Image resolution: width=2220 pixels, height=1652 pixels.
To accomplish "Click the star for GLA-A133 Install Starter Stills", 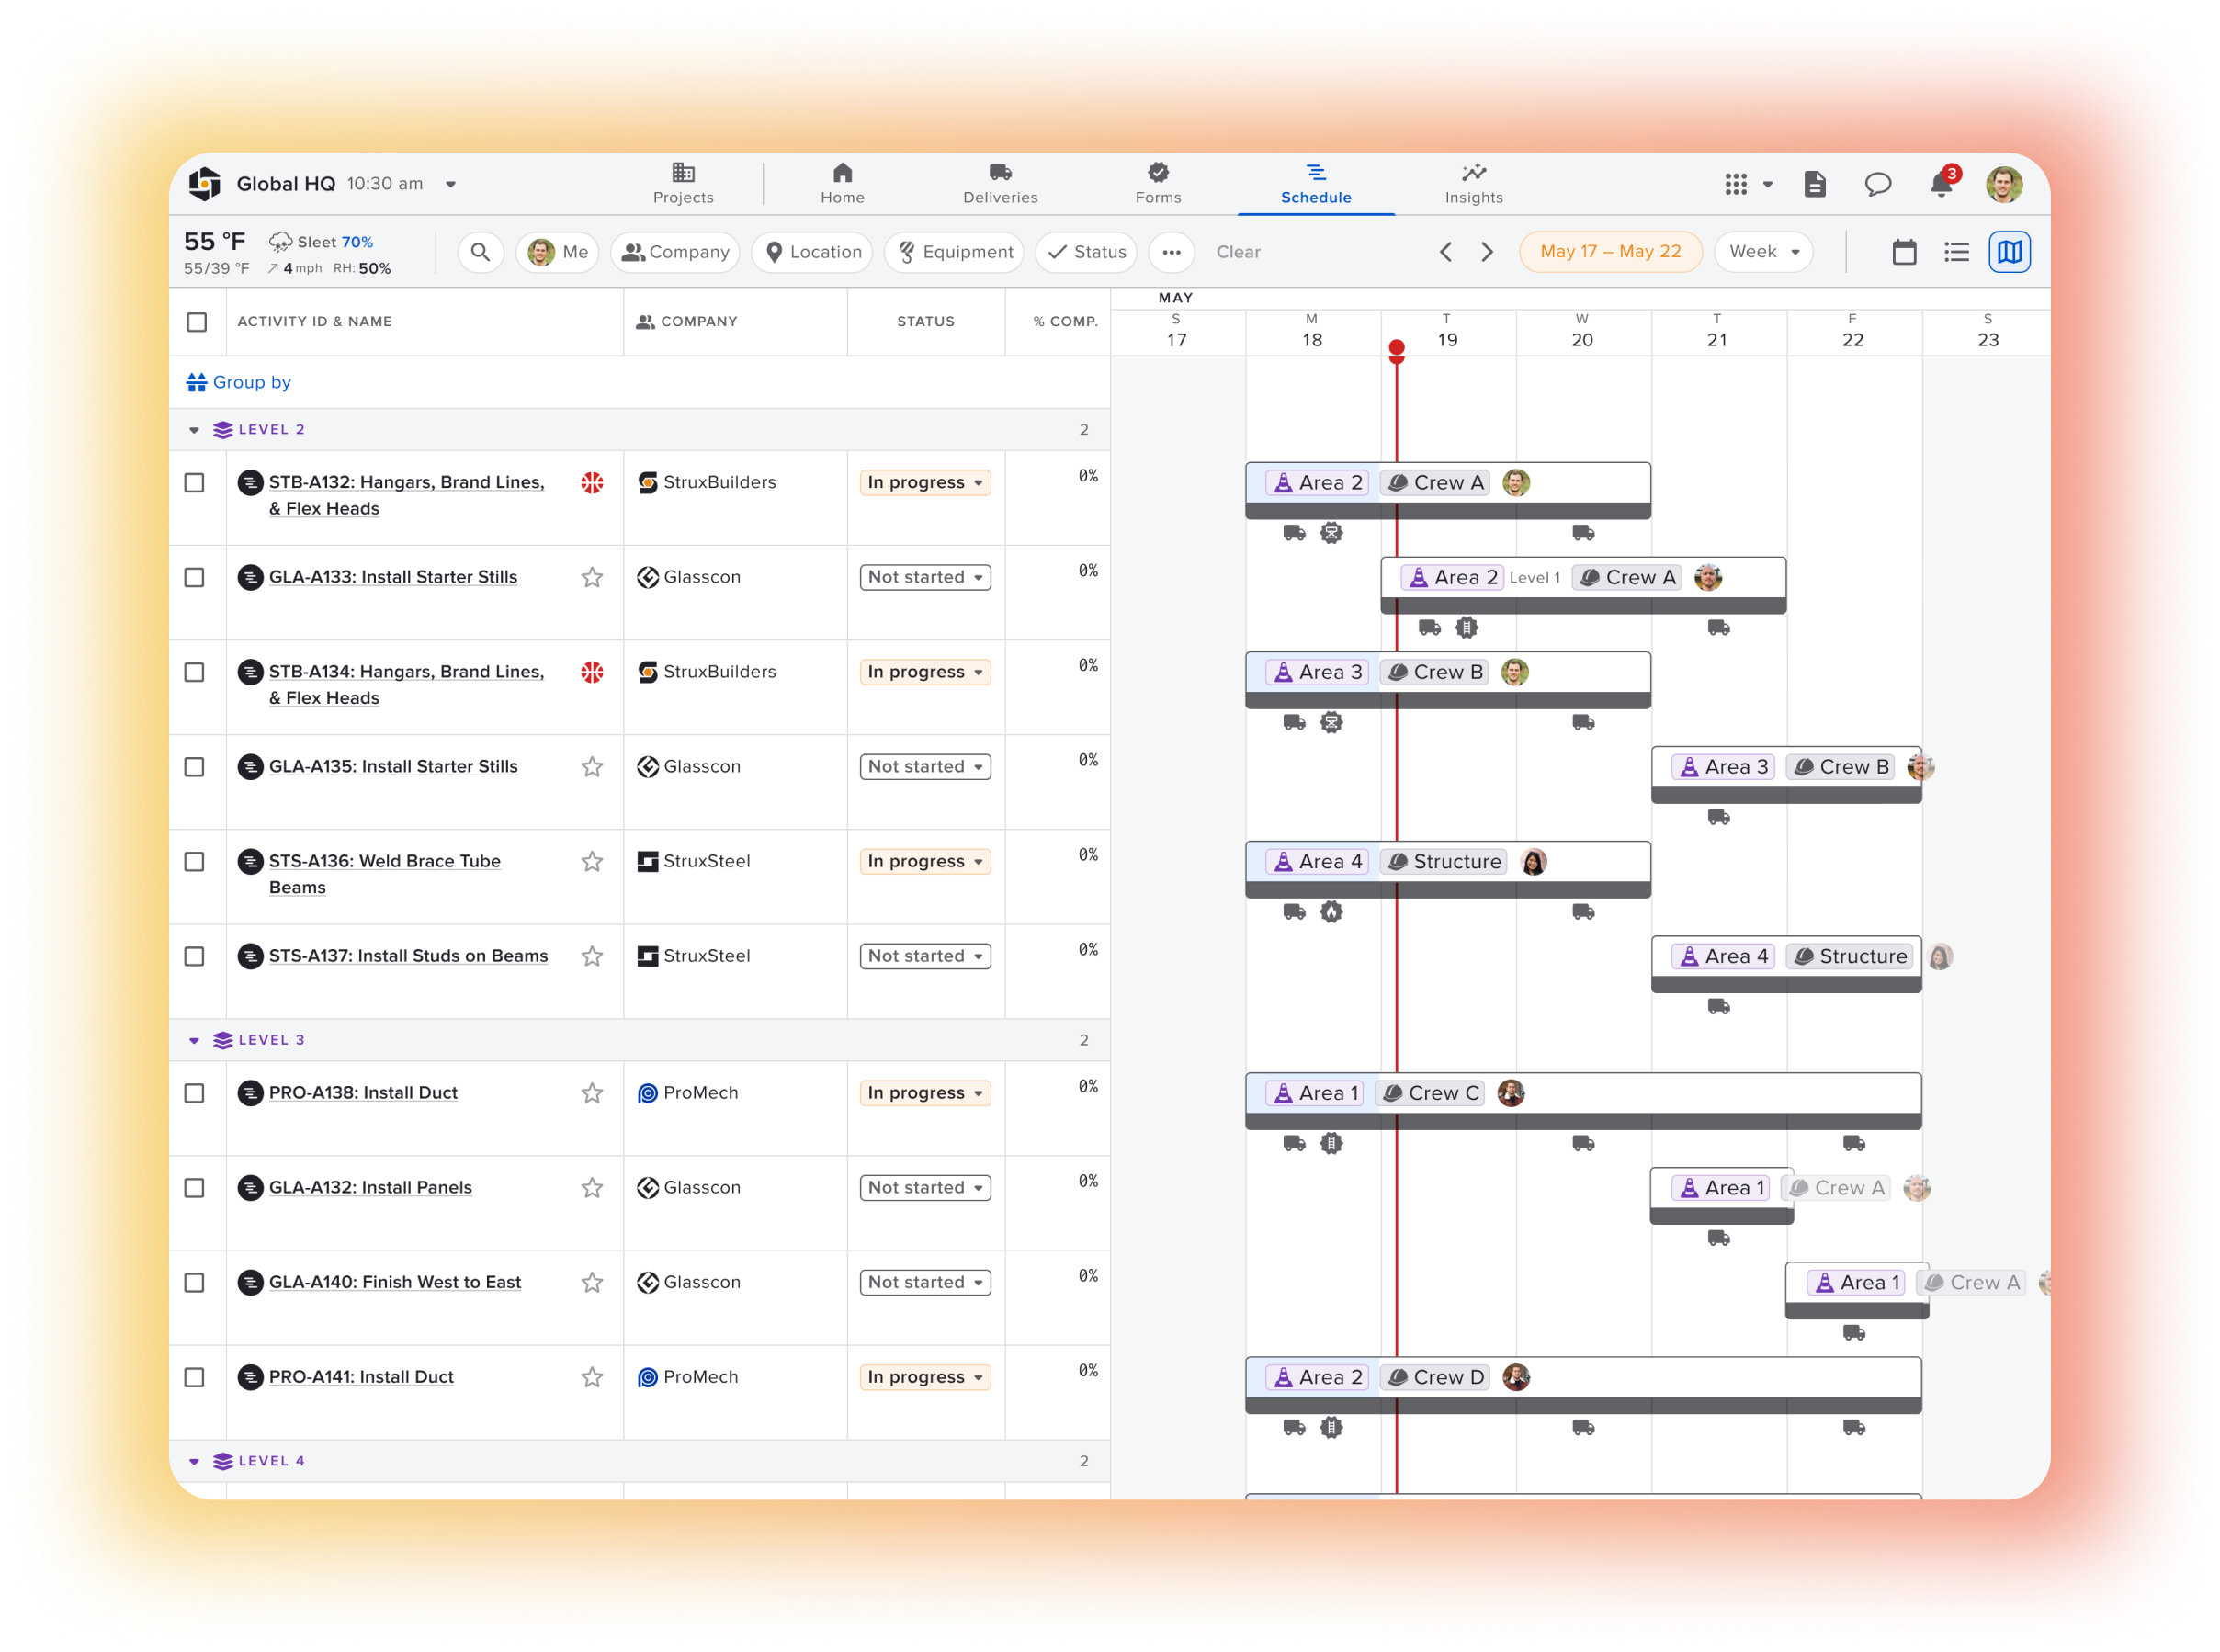I will pyautogui.click(x=592, y=577).
